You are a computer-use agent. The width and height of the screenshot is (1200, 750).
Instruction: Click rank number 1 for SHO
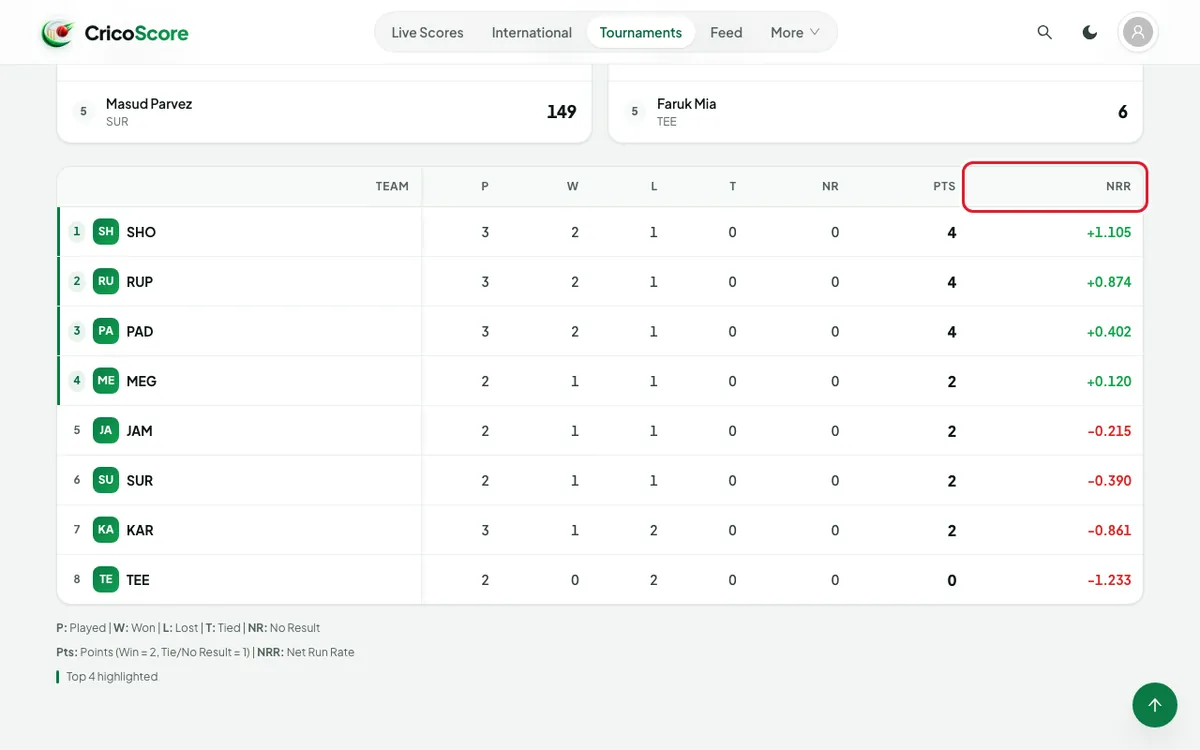77,232
